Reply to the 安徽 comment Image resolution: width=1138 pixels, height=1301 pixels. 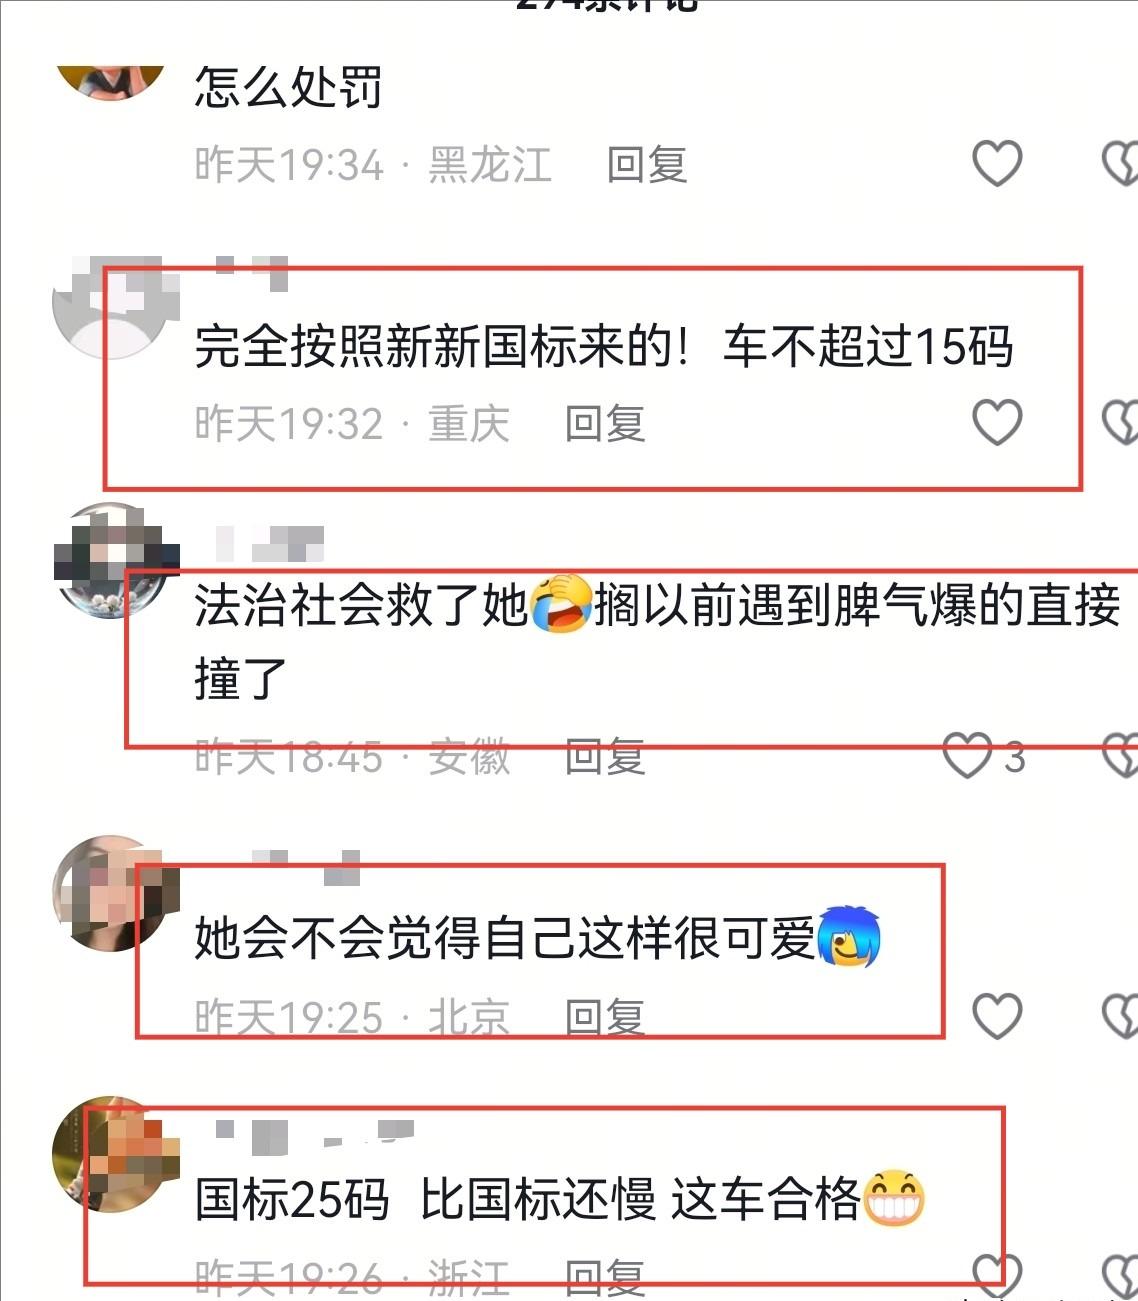(605, 757)
